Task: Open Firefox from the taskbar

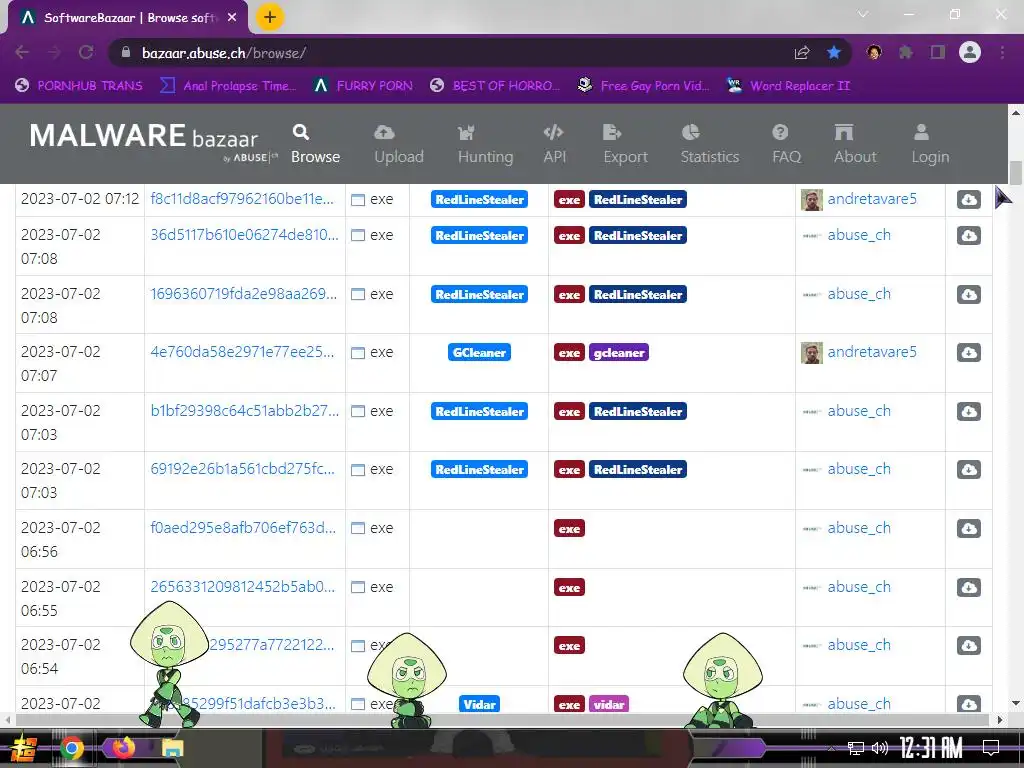Action: click(x=123, y=748)
